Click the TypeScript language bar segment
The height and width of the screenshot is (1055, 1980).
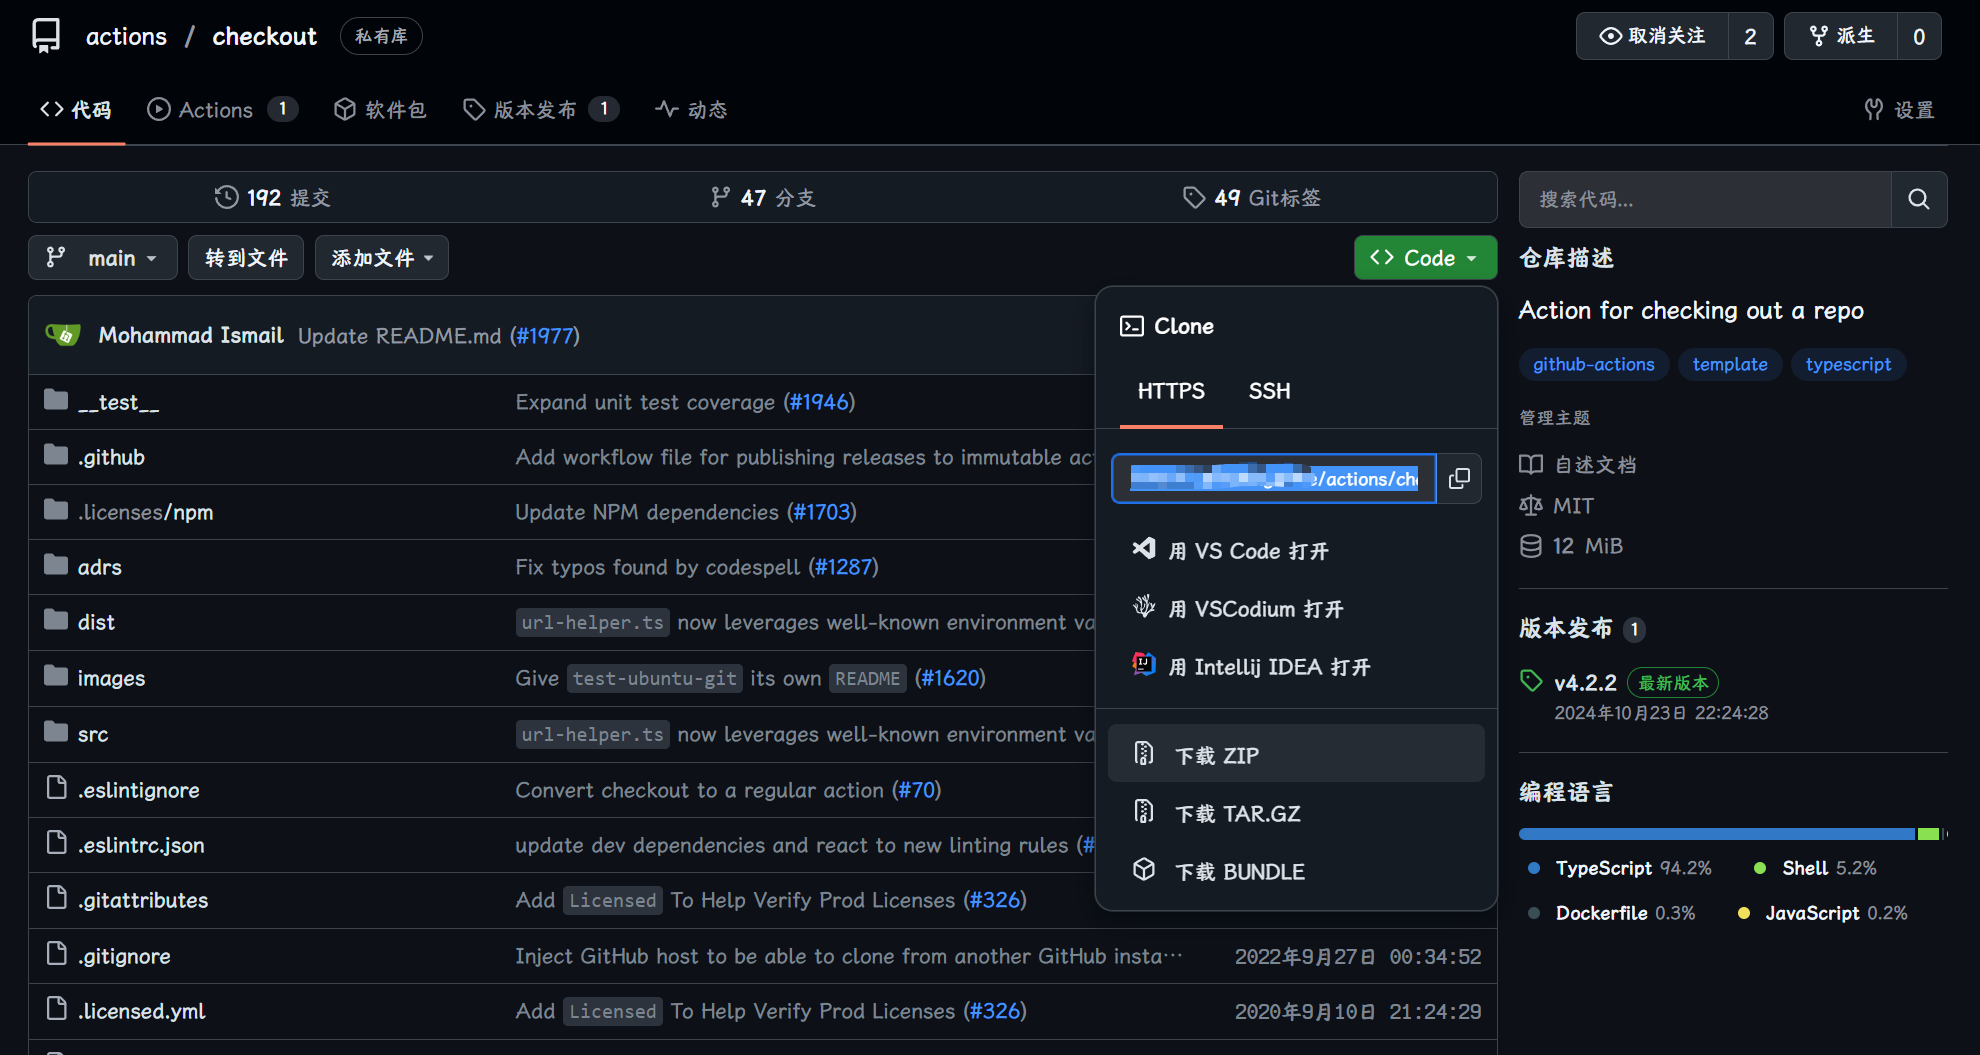click(x=1716, y=834)
